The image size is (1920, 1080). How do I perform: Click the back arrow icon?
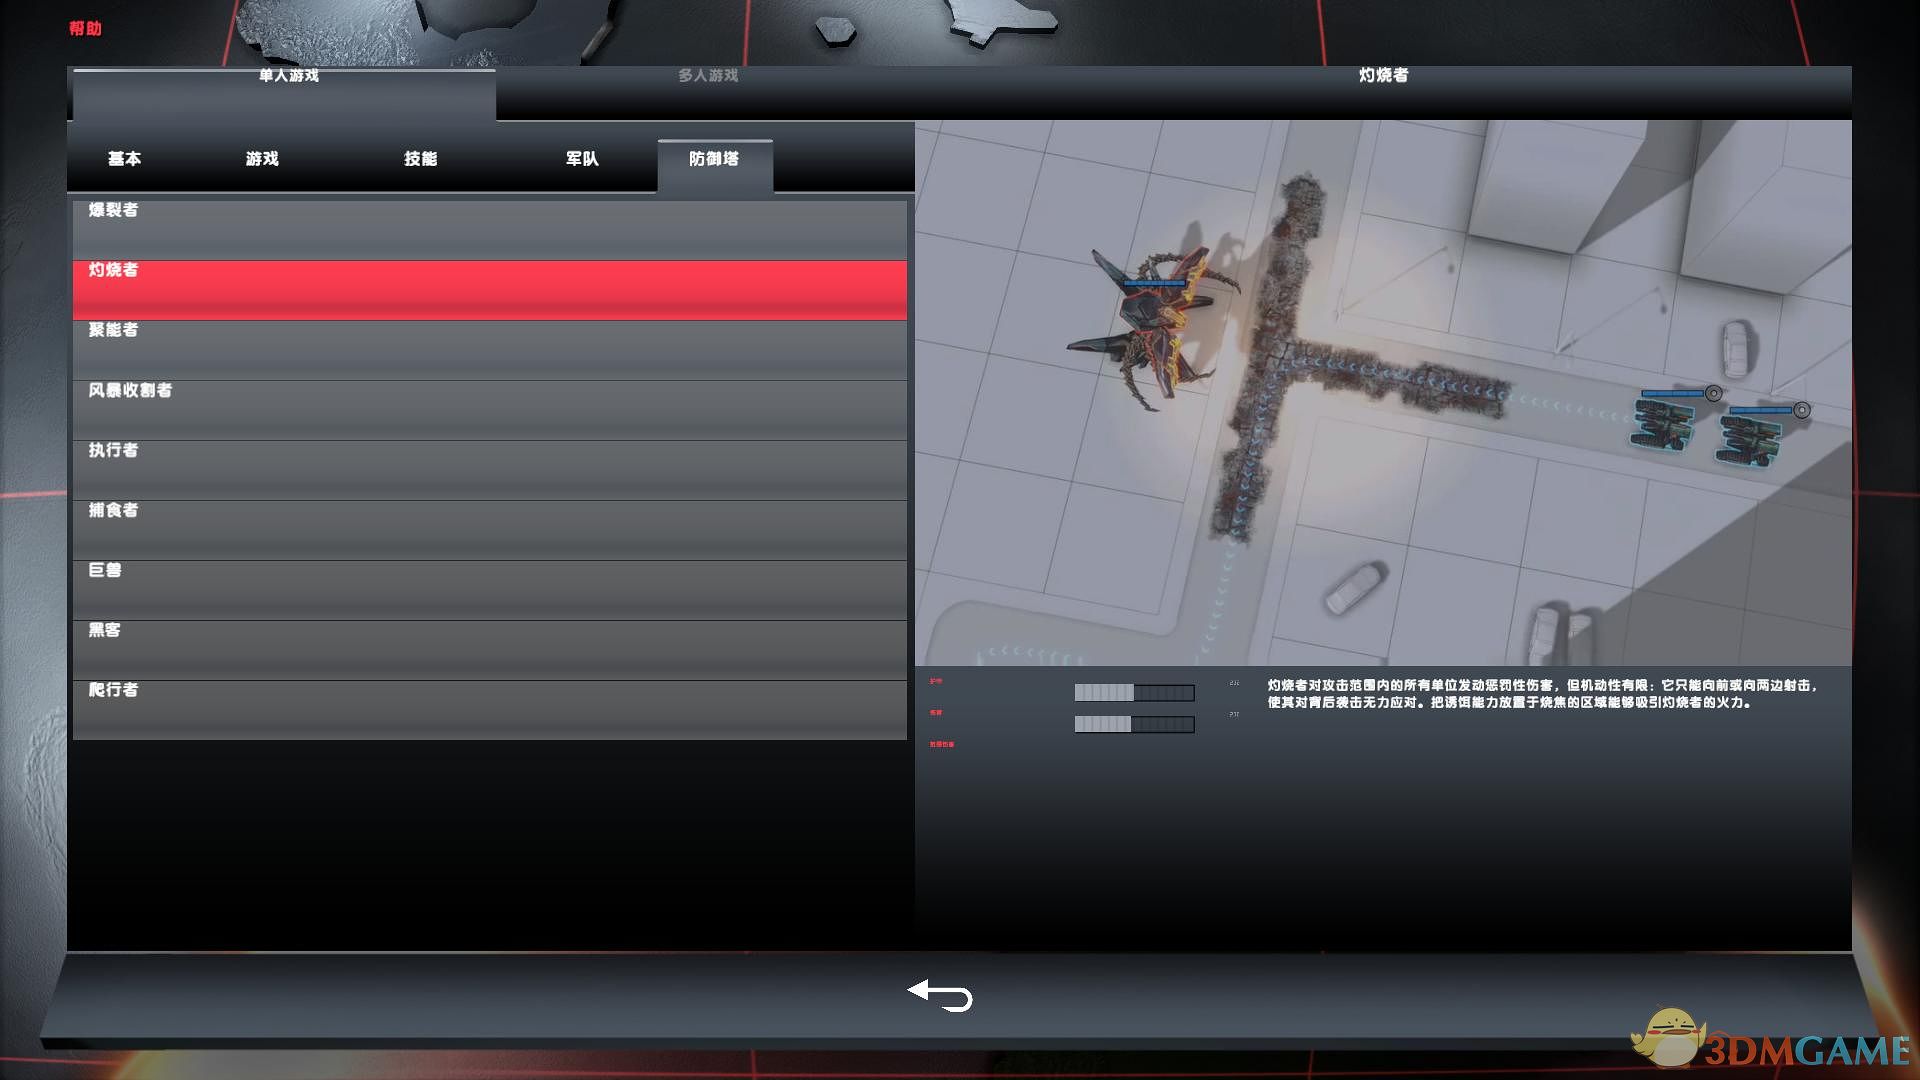click(x=940, y=995)
